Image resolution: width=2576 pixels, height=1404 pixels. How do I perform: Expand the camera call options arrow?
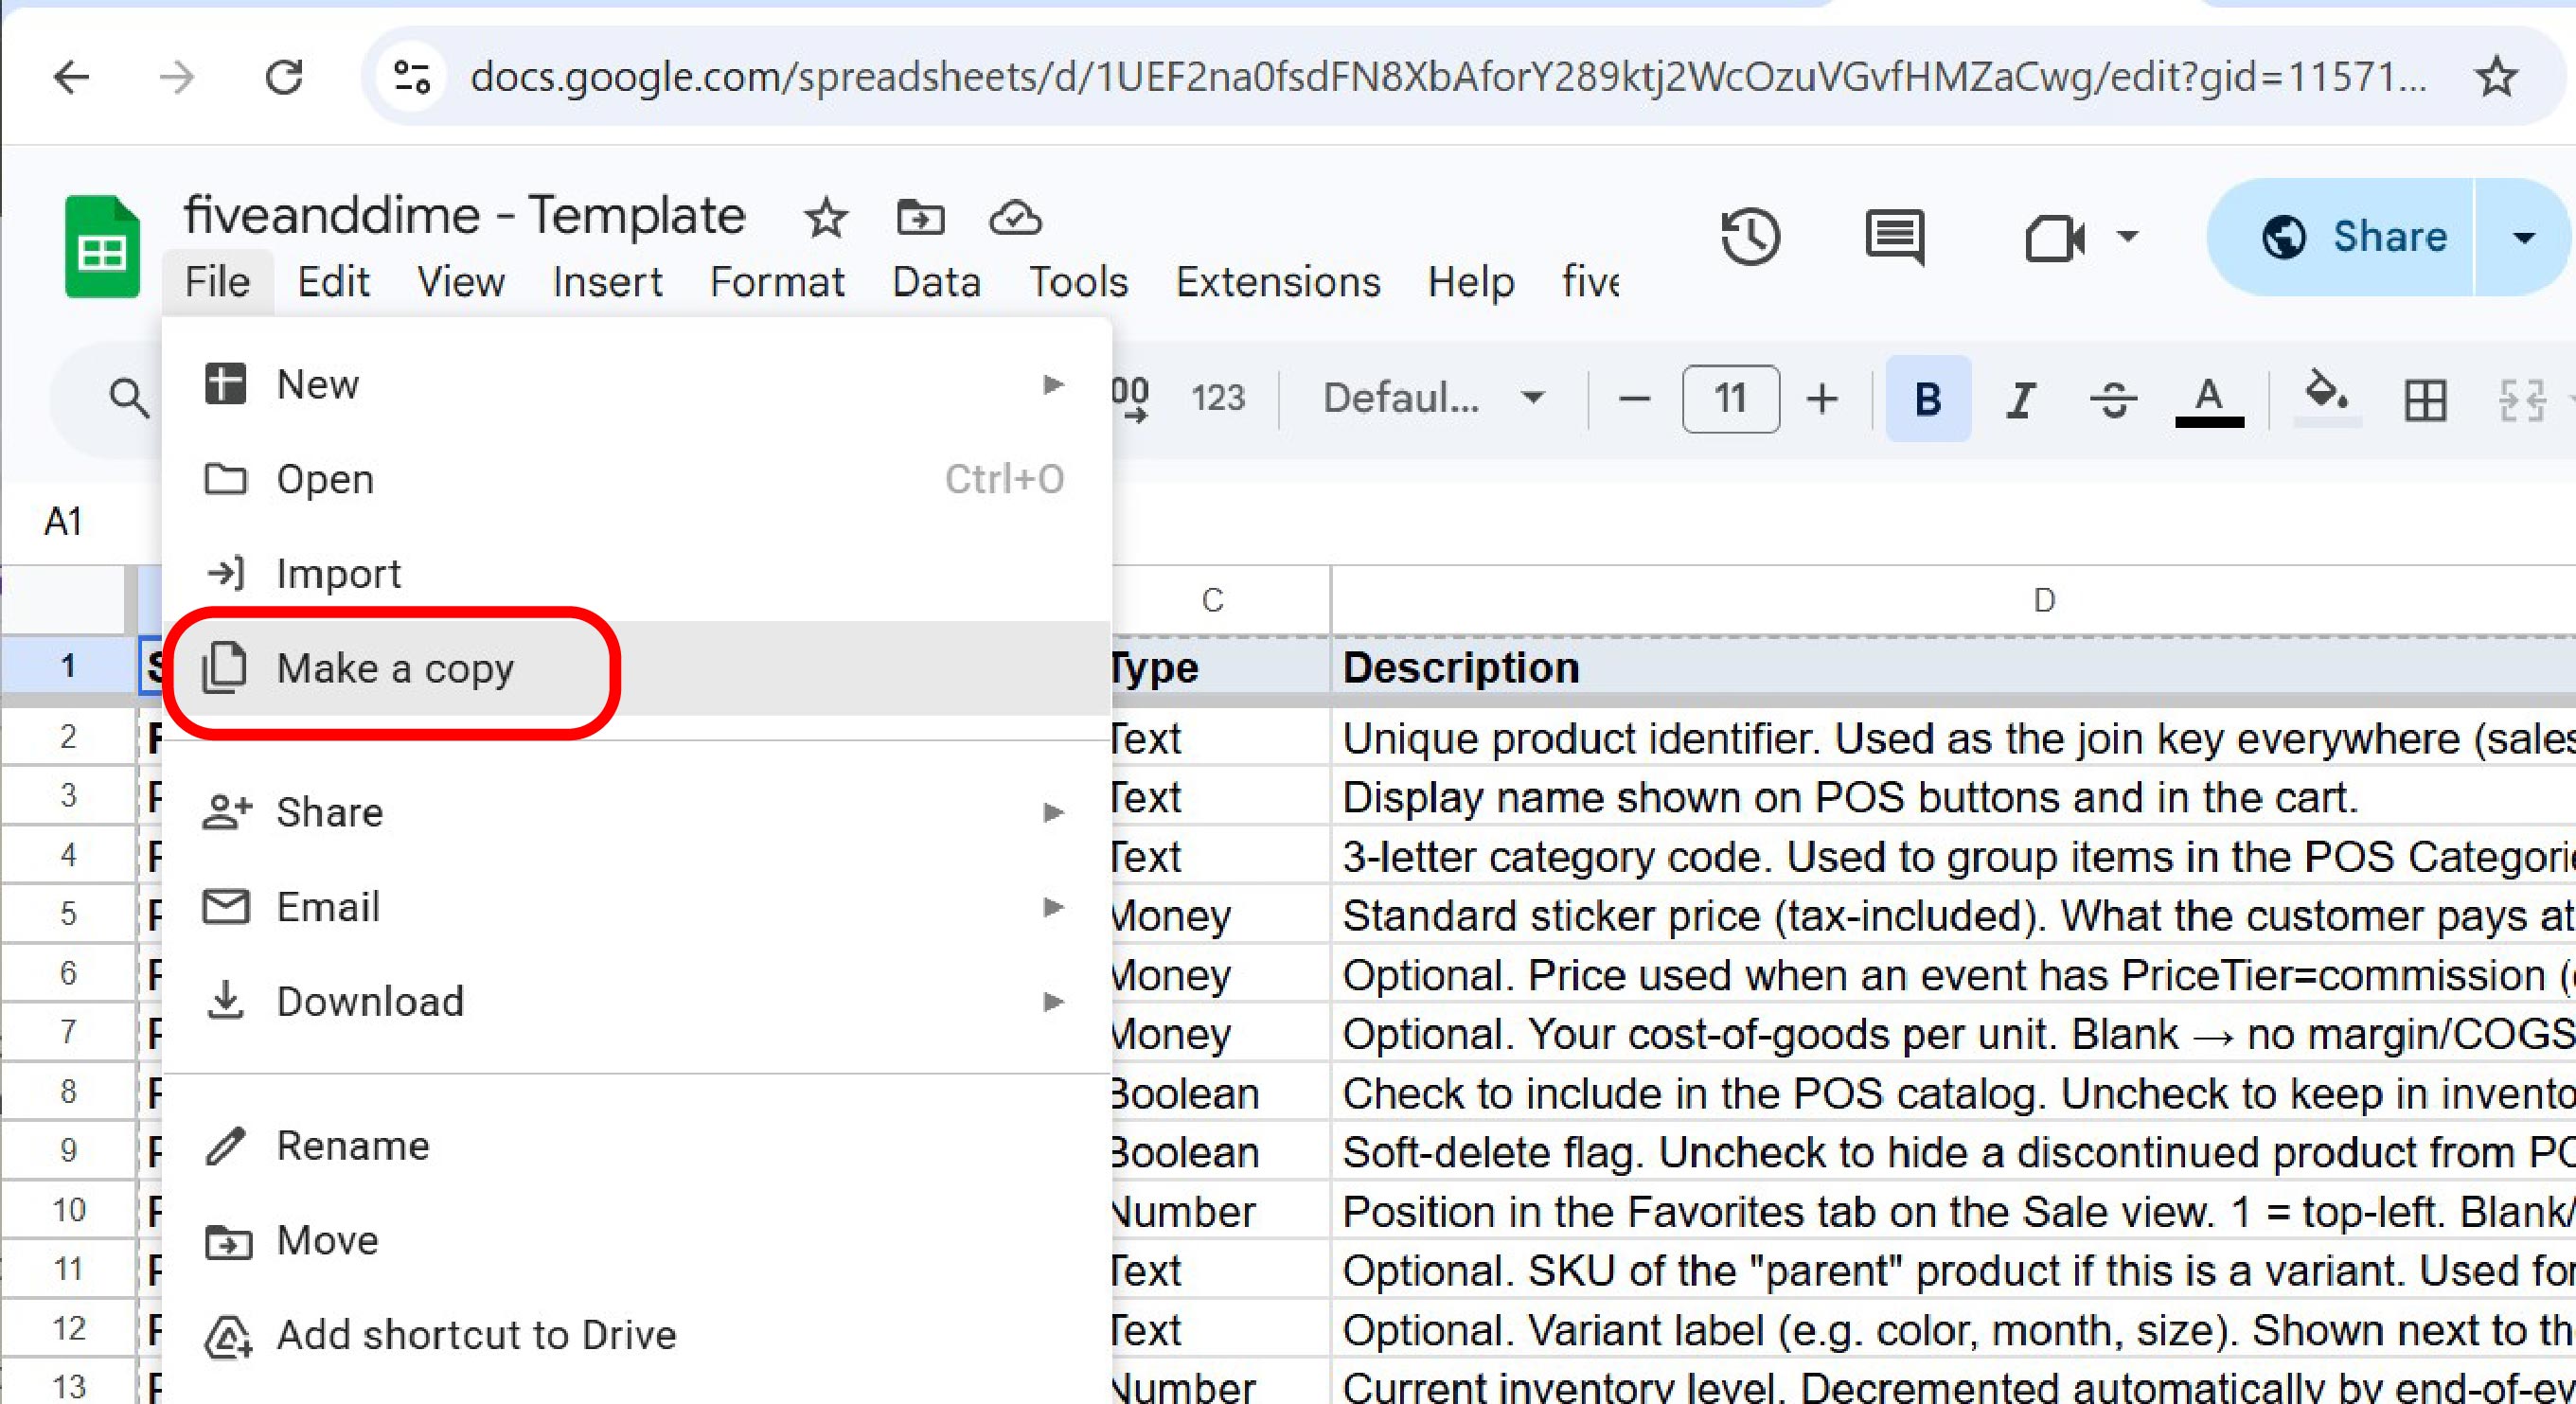coord(2127,237)
